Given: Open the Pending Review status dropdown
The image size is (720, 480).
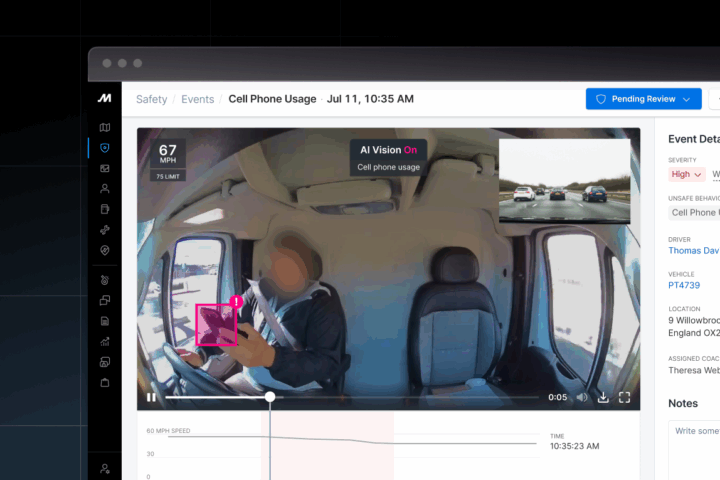Looking at the screenshot, I should pos(643,99).
